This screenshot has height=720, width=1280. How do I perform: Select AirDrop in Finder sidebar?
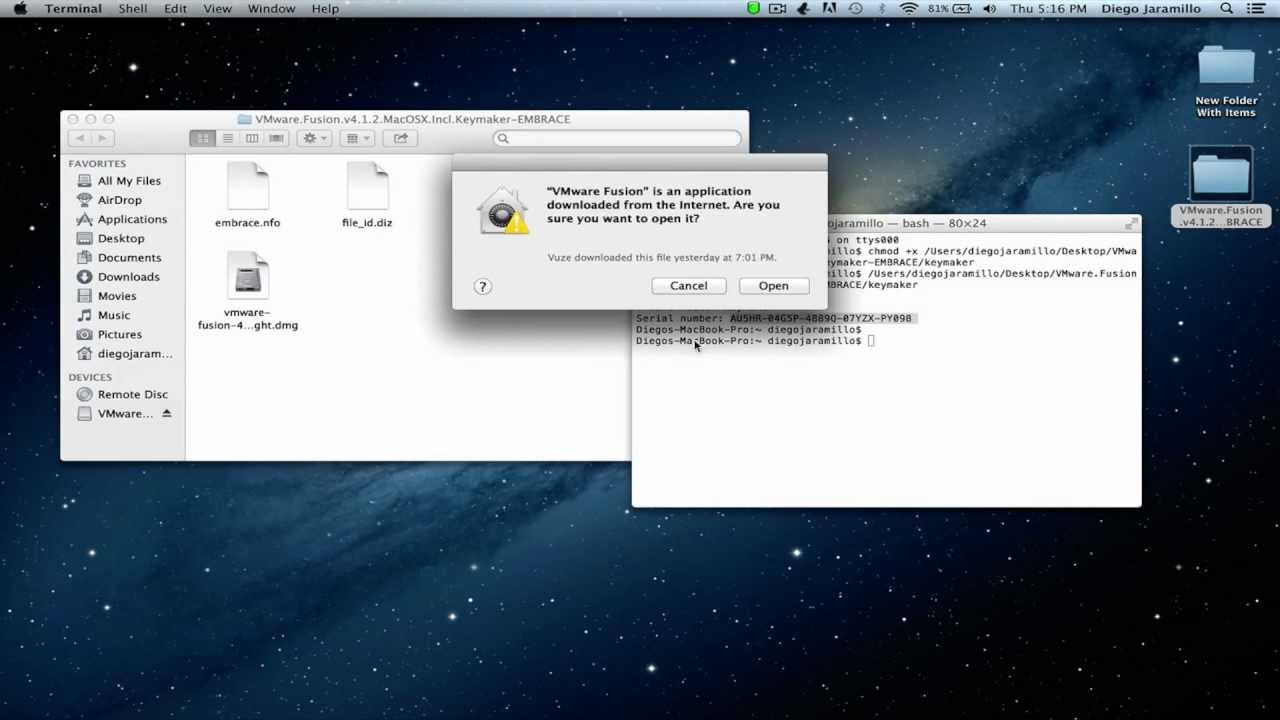click(x=120, y=200)
